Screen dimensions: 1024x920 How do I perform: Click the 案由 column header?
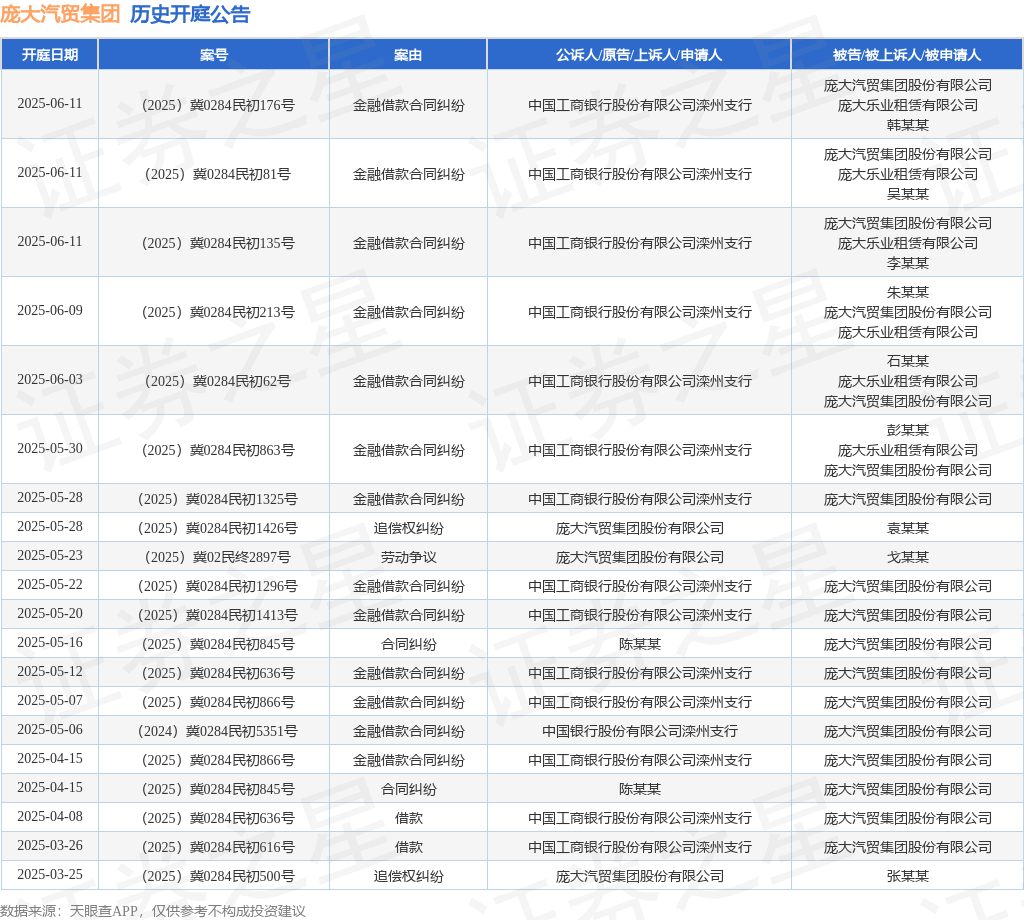coord(408,55)
